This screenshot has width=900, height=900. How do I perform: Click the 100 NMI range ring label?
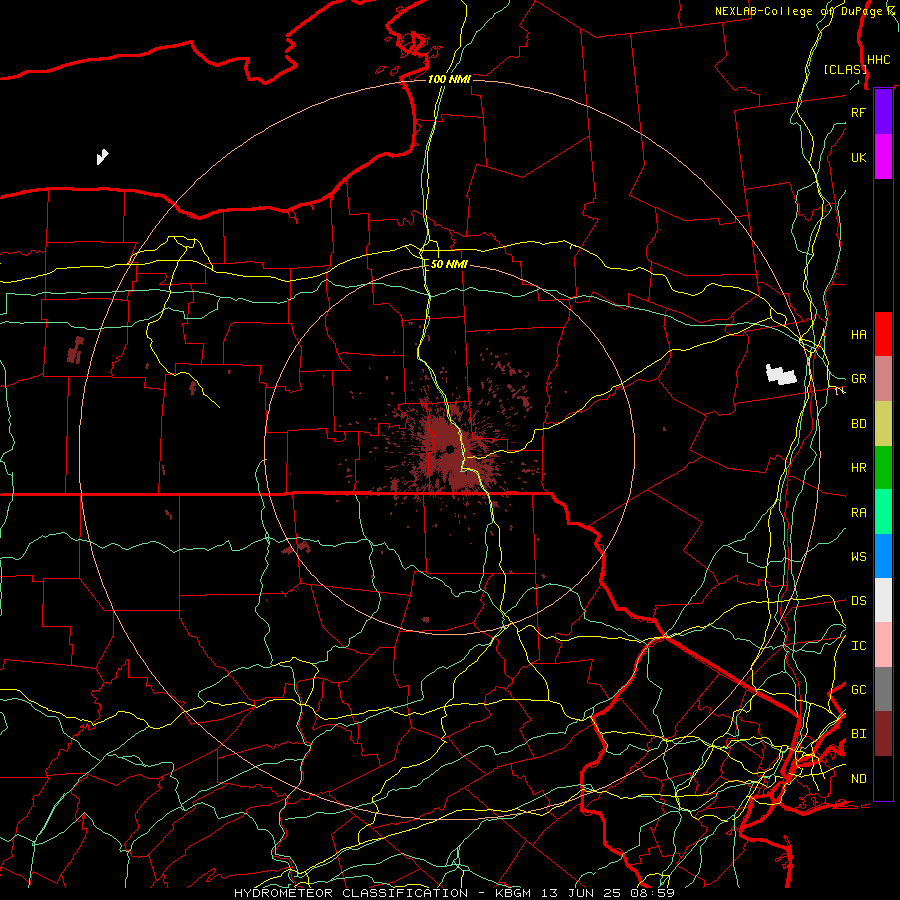449,79
